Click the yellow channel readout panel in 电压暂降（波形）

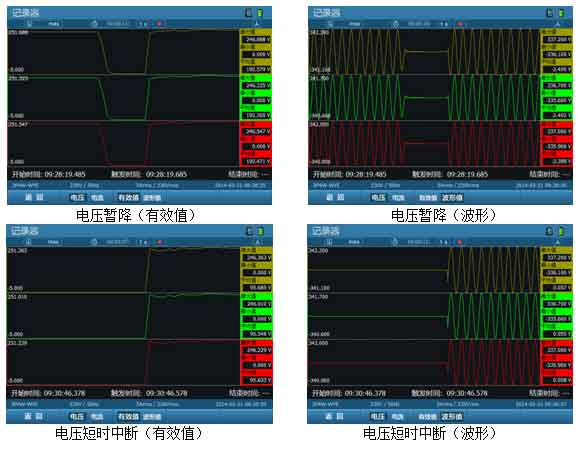(x=557, y=51)
